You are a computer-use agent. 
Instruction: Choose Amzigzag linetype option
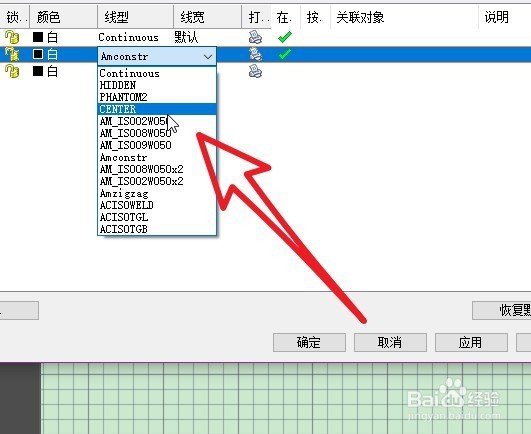click(x=157, y=193)
